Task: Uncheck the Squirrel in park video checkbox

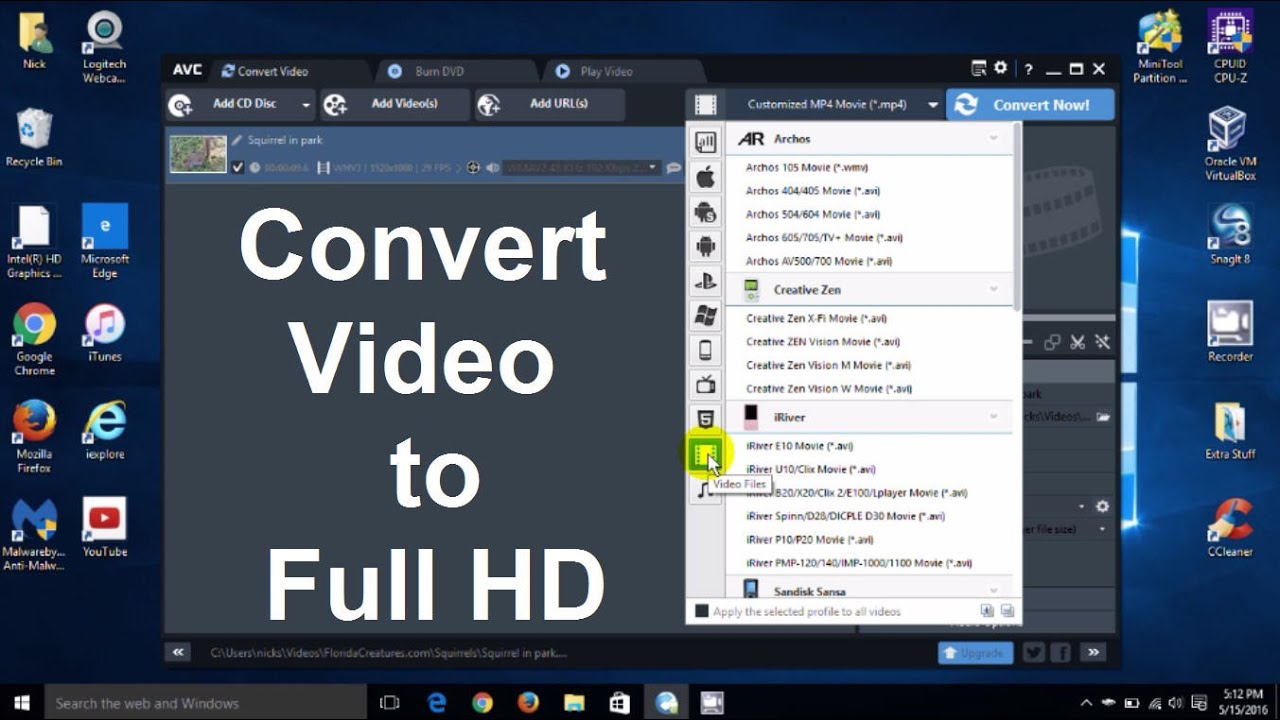Action: (x=238, y=167)
